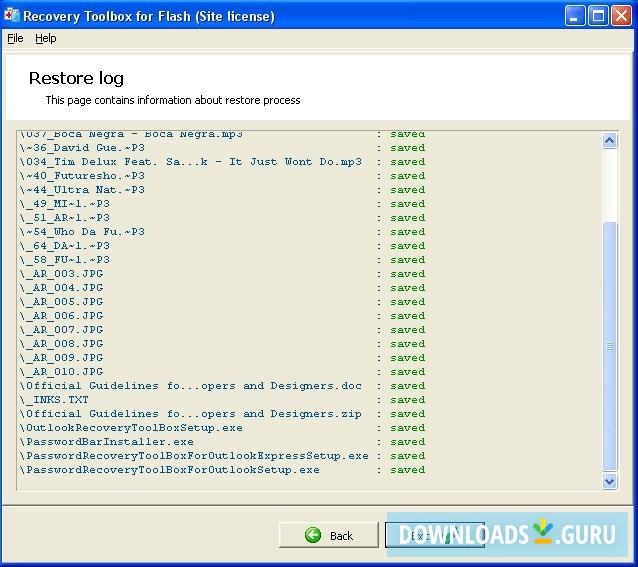Screen dimensions: 638x567
Task: Click the restore process description text
Action: (x=173, y=100)
